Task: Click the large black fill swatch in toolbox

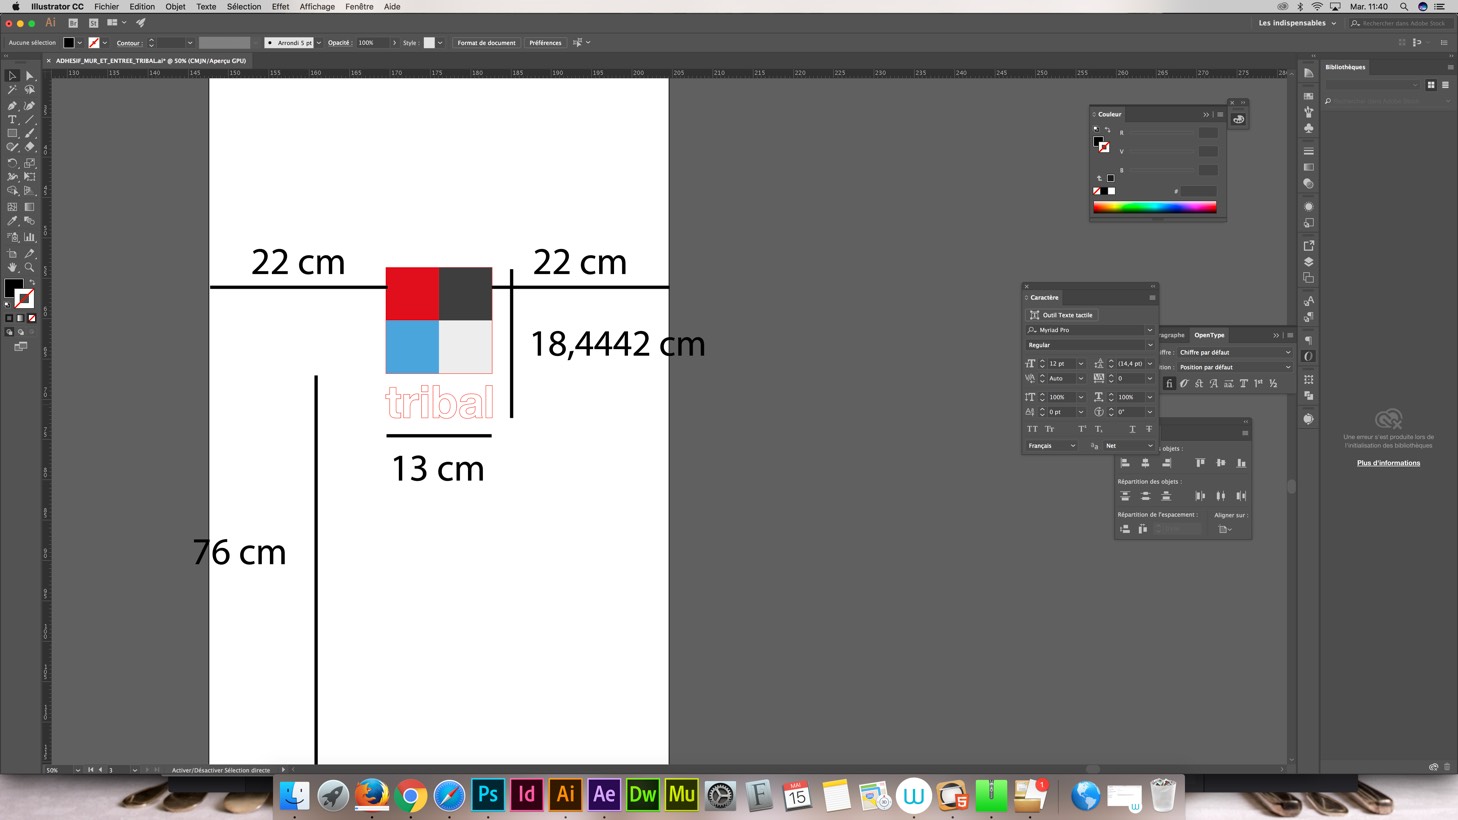Action: [x=13, y=288]
